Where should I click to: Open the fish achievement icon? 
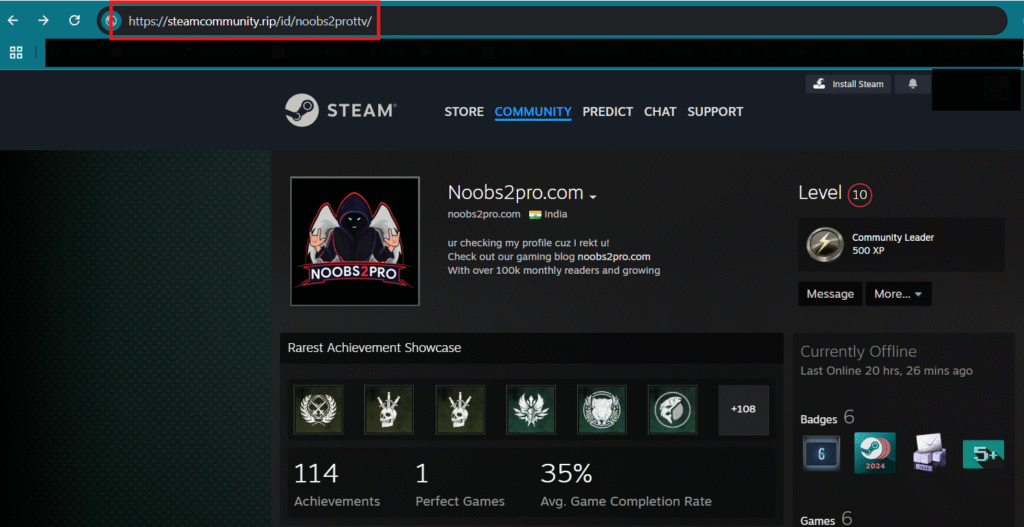coord(673,409)
